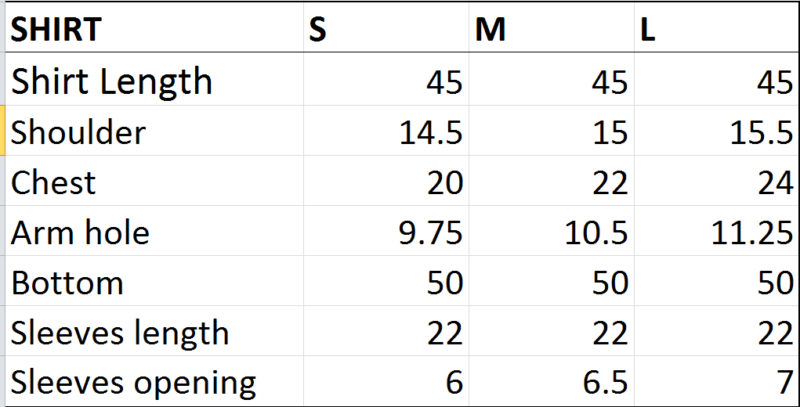Viewport: 800px width, 407px height.
Task: Select Bottom value 50 for size M
Action: [552, 281]
